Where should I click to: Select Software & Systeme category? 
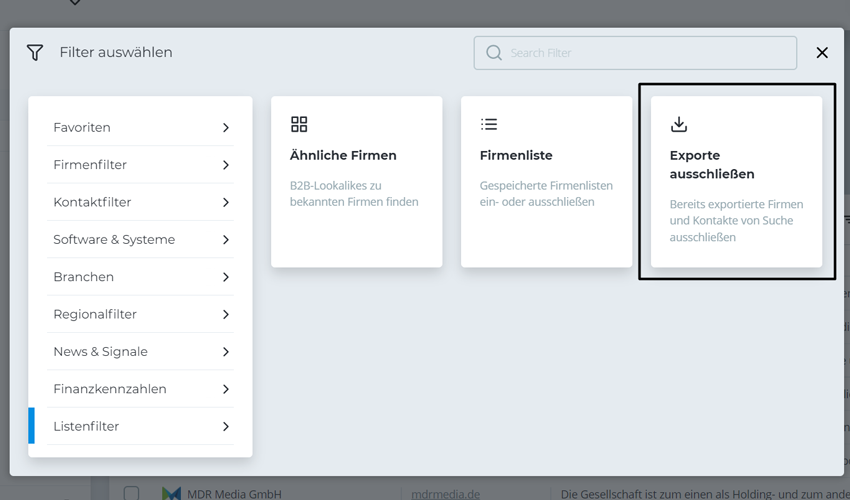(114, 240)
